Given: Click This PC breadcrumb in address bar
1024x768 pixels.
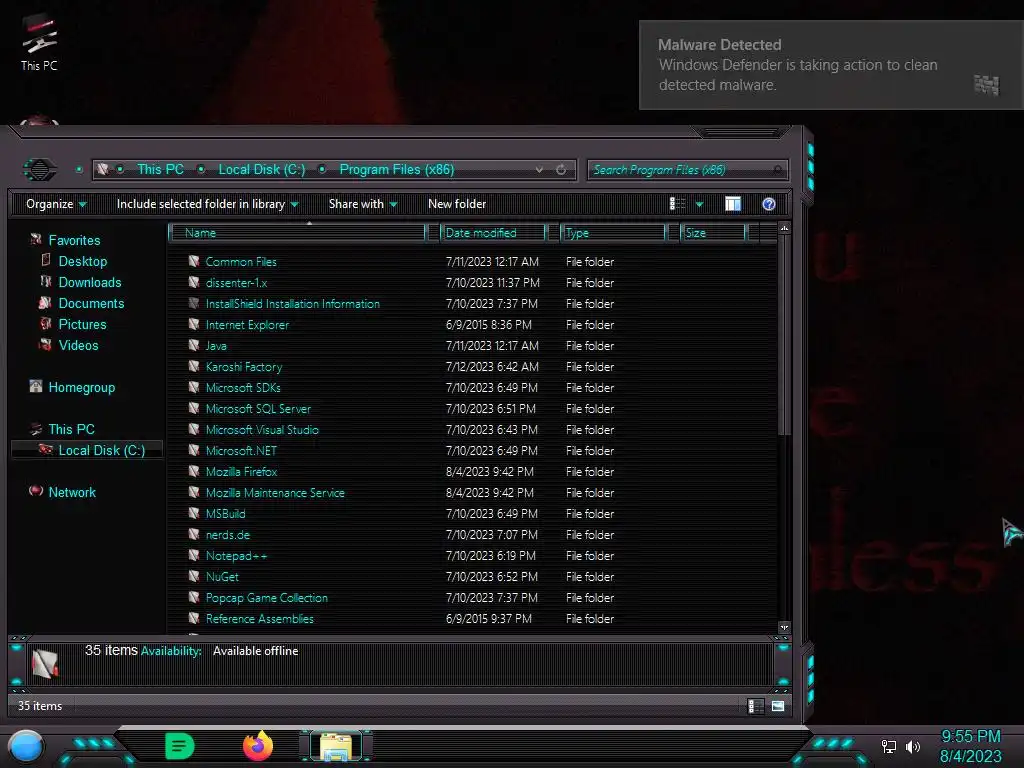Looking at the screenshot, I should pos(160,170).
